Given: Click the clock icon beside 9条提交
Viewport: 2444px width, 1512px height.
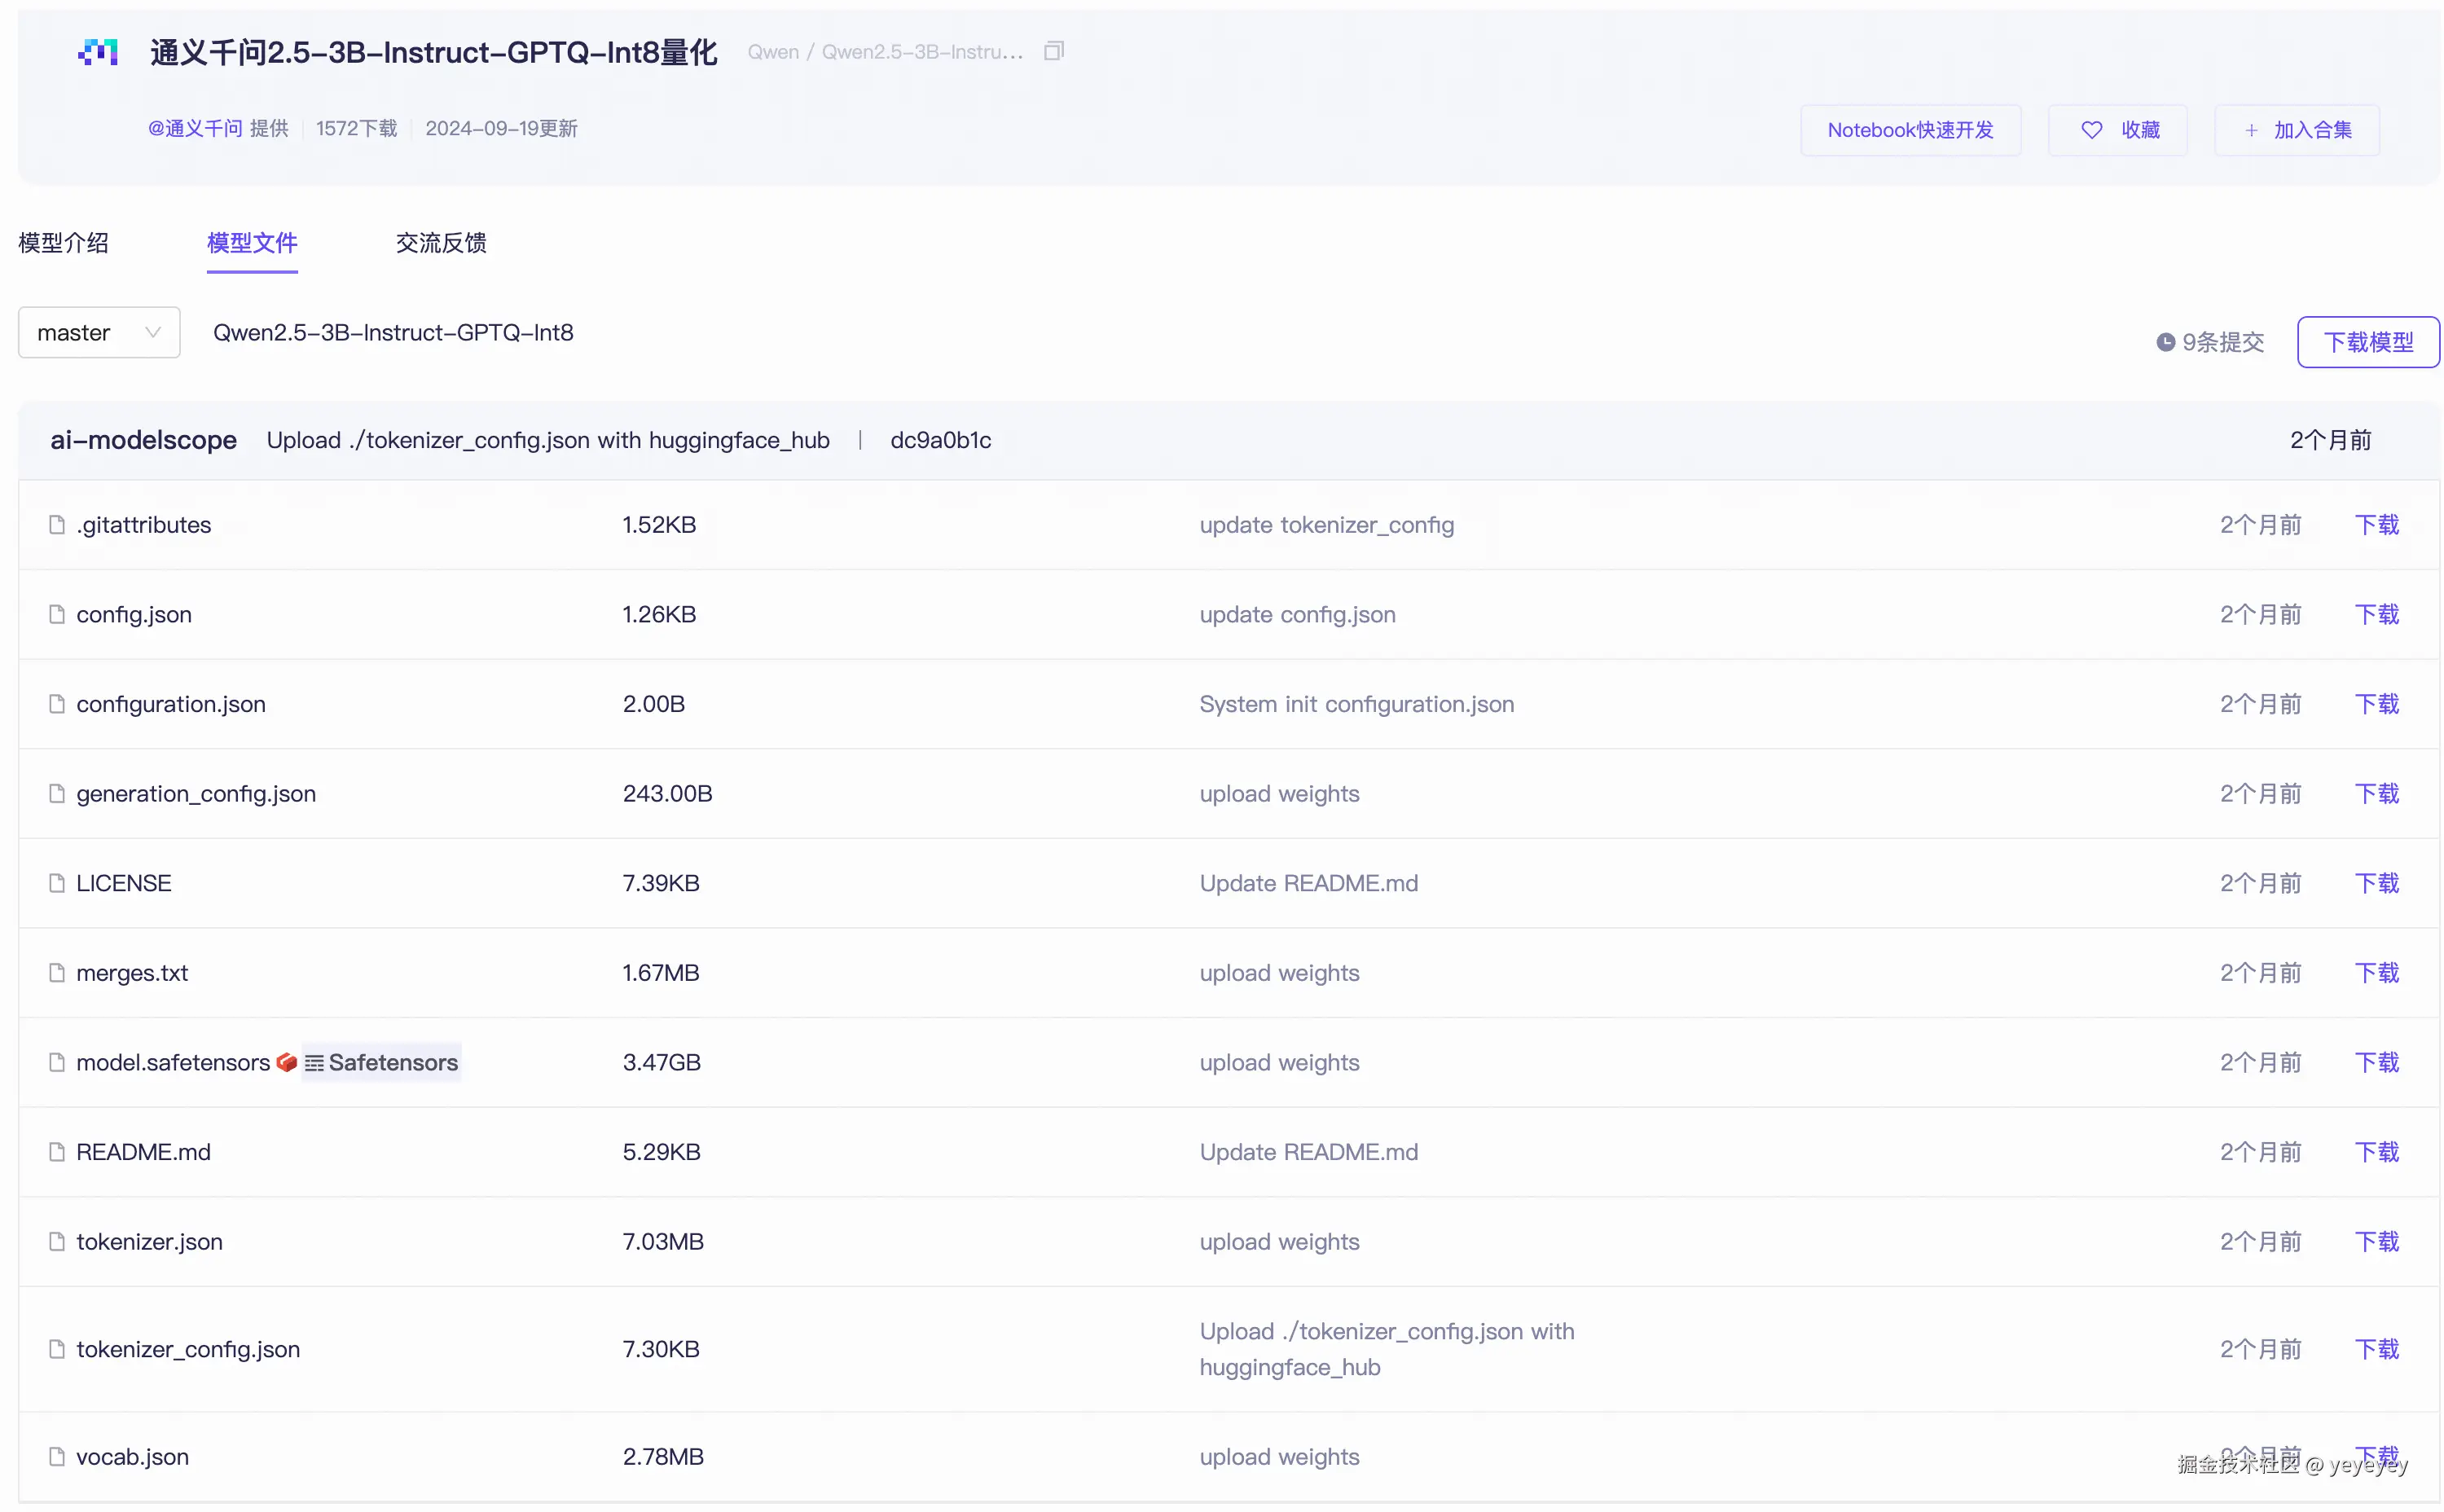Looking at the screenshot, I should pos(2165,342).
